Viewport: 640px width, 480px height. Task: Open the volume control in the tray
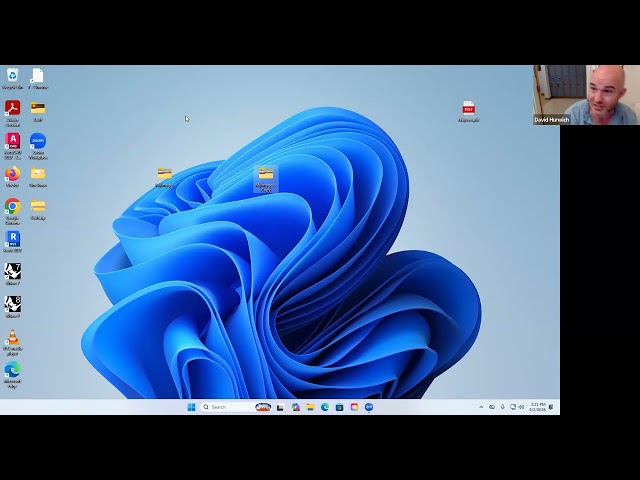click(521, 407)
